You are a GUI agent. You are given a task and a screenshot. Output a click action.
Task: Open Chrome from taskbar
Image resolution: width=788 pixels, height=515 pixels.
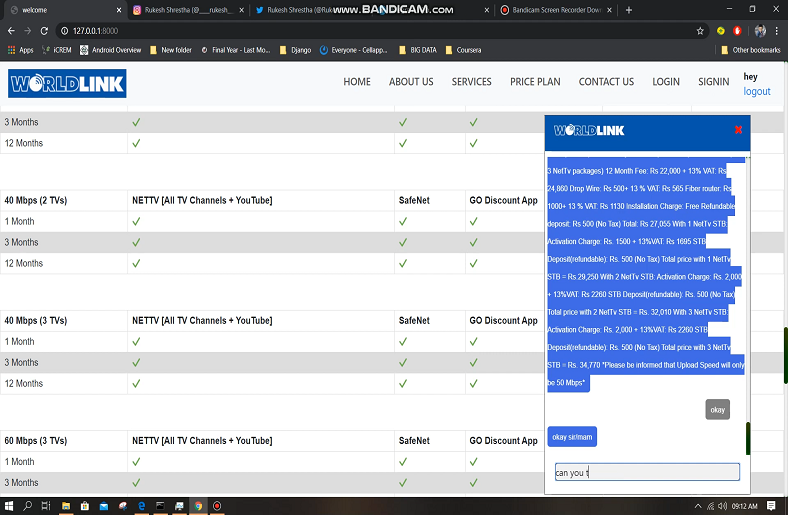pos(198,506)
